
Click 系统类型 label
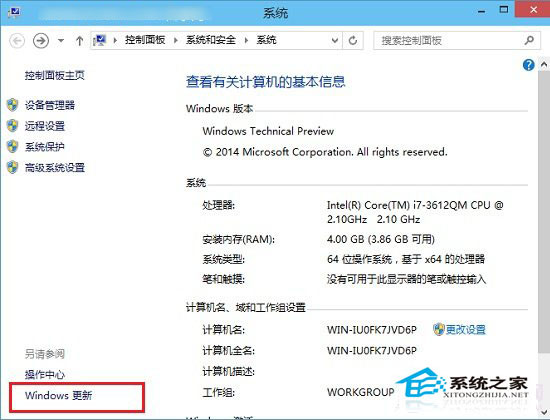tap(223, 259)
